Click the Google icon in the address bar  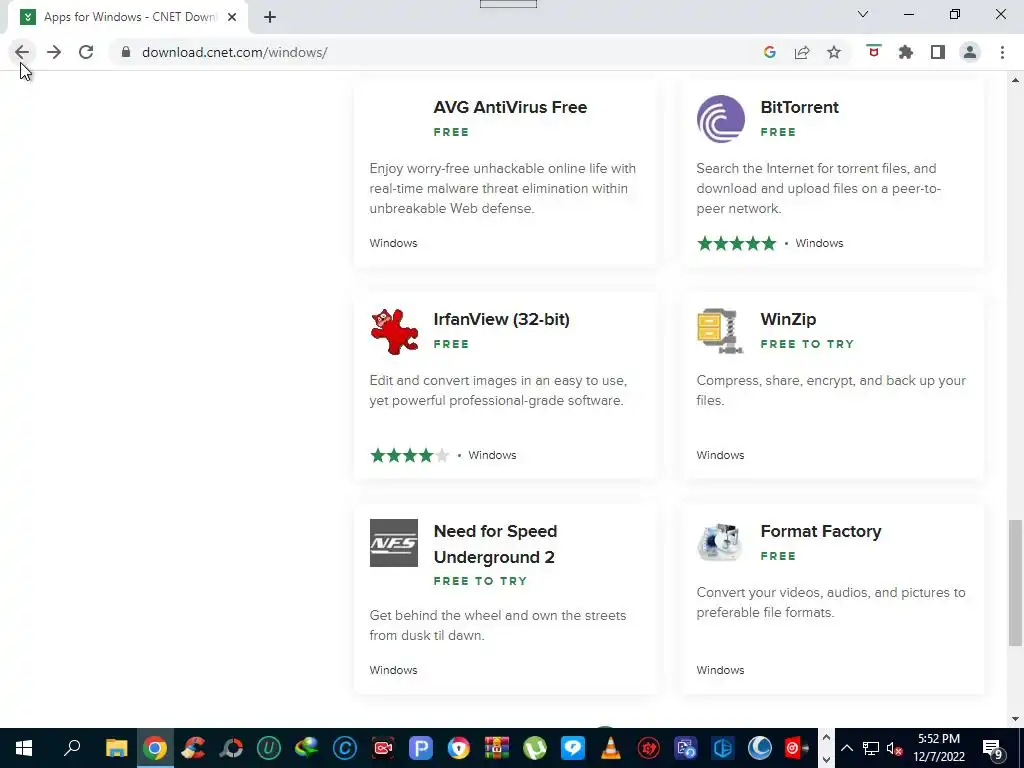coord(769,52)
